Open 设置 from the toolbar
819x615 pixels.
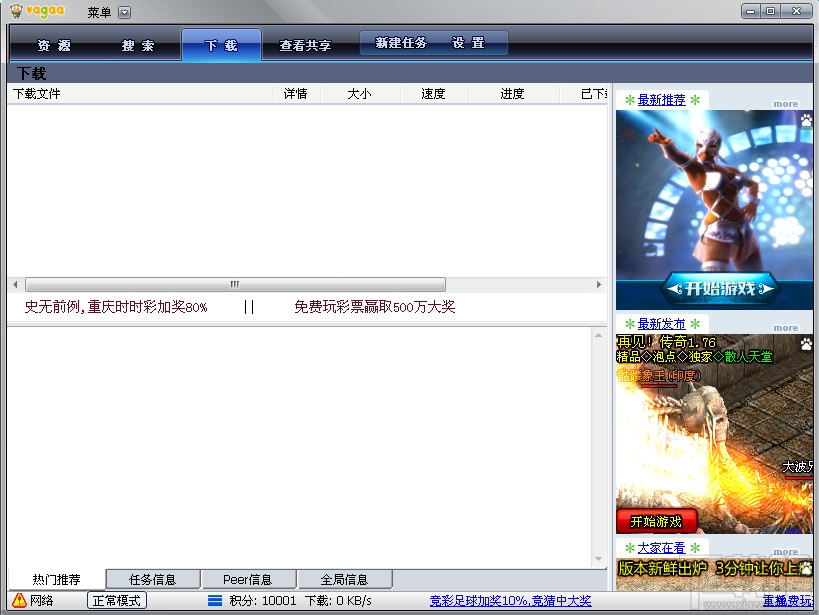[469, 43]
